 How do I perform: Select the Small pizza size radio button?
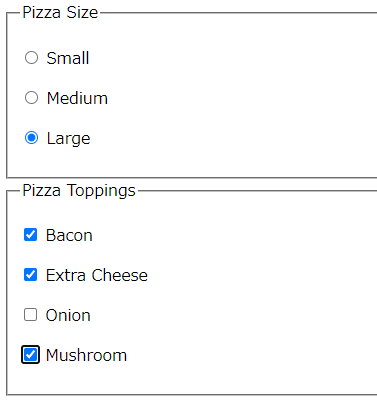click(x=31, y=58)
